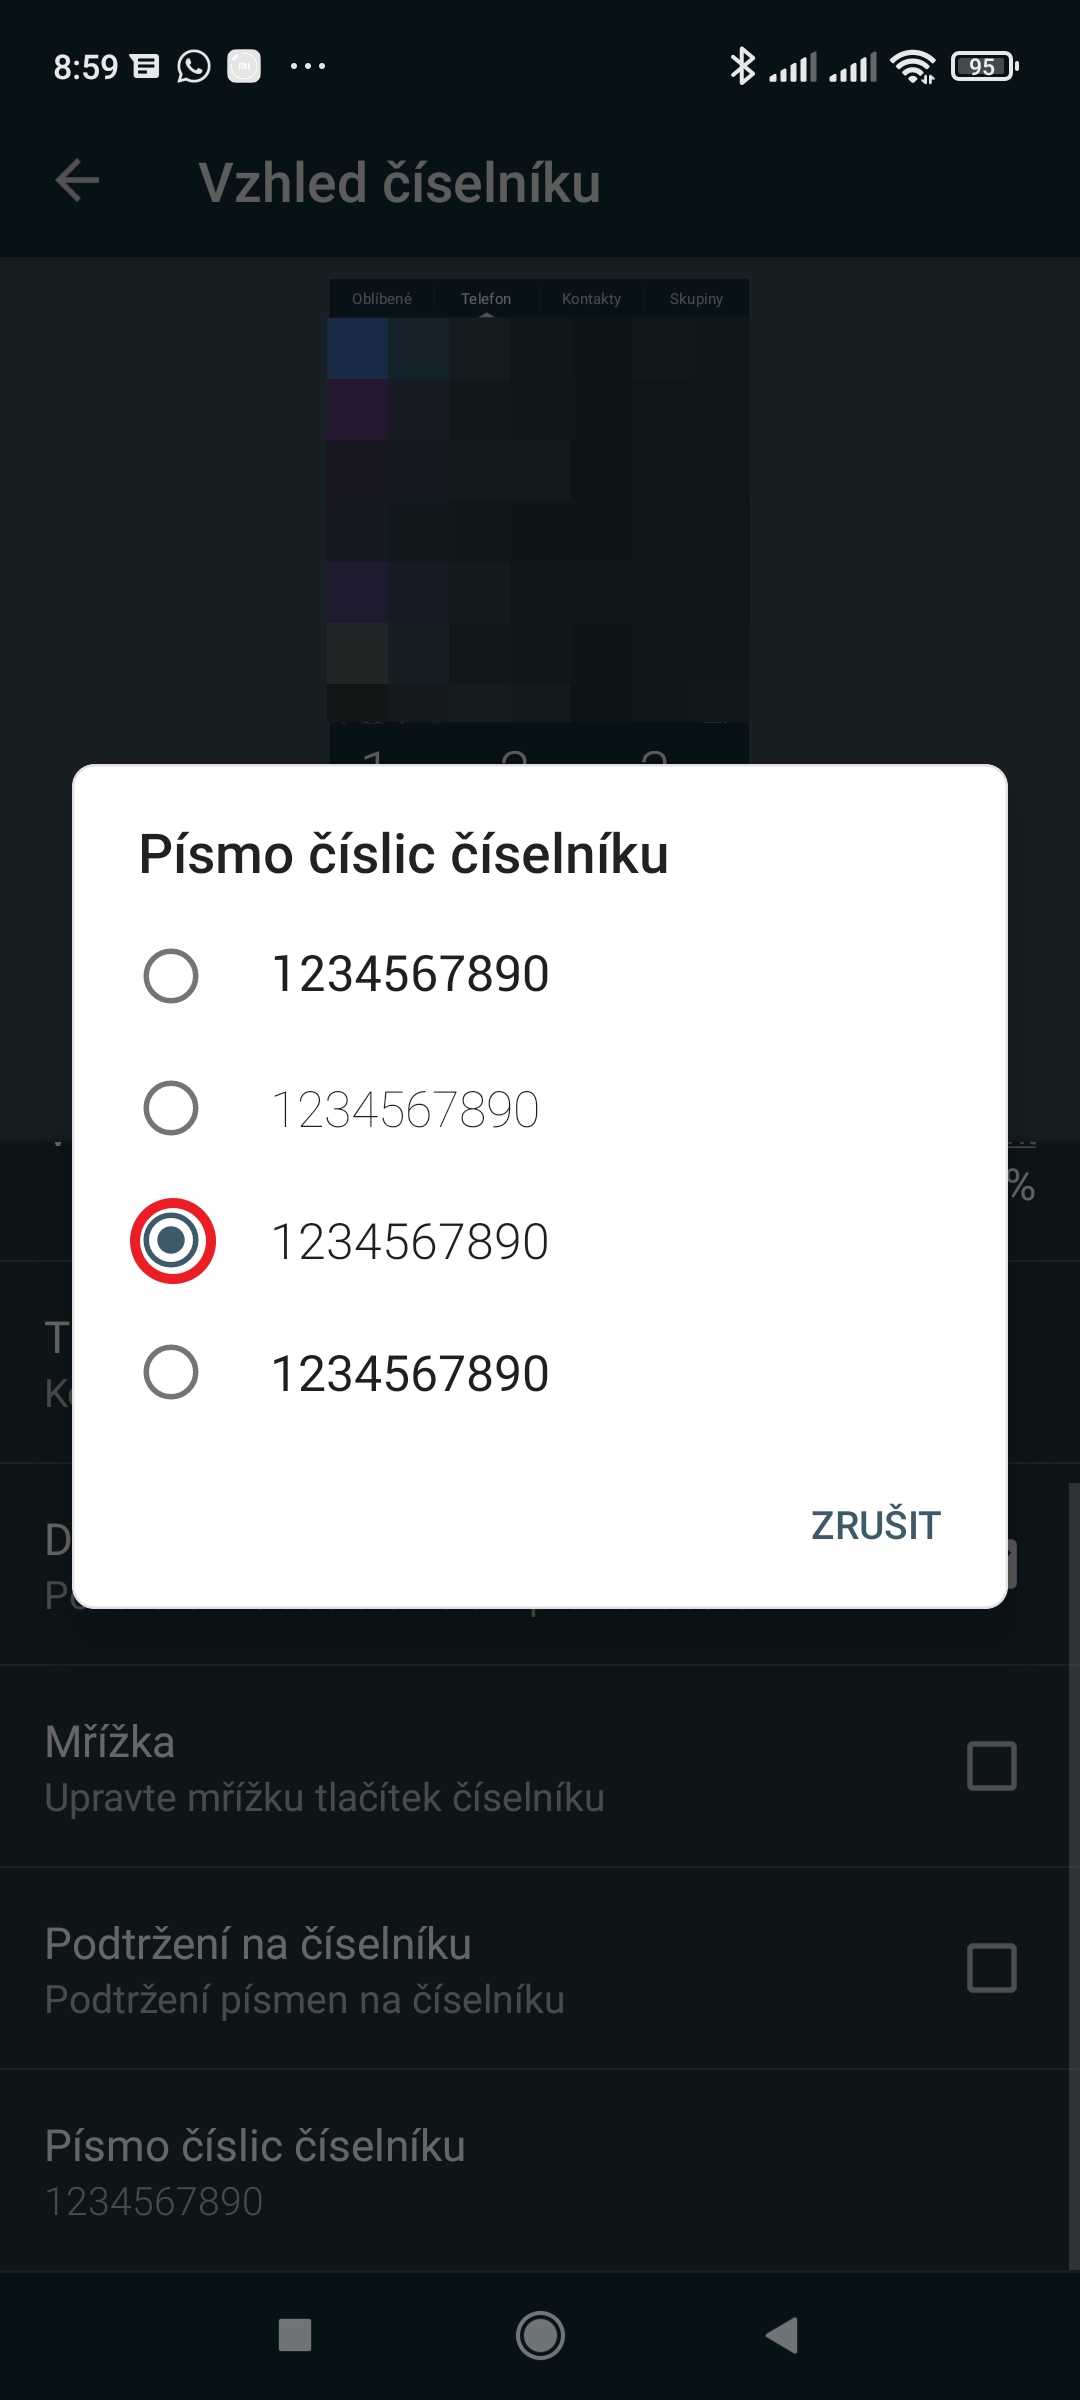Switch to the Kontakty tab in preview
1080x2400 pixels.
tap(591, 299)
